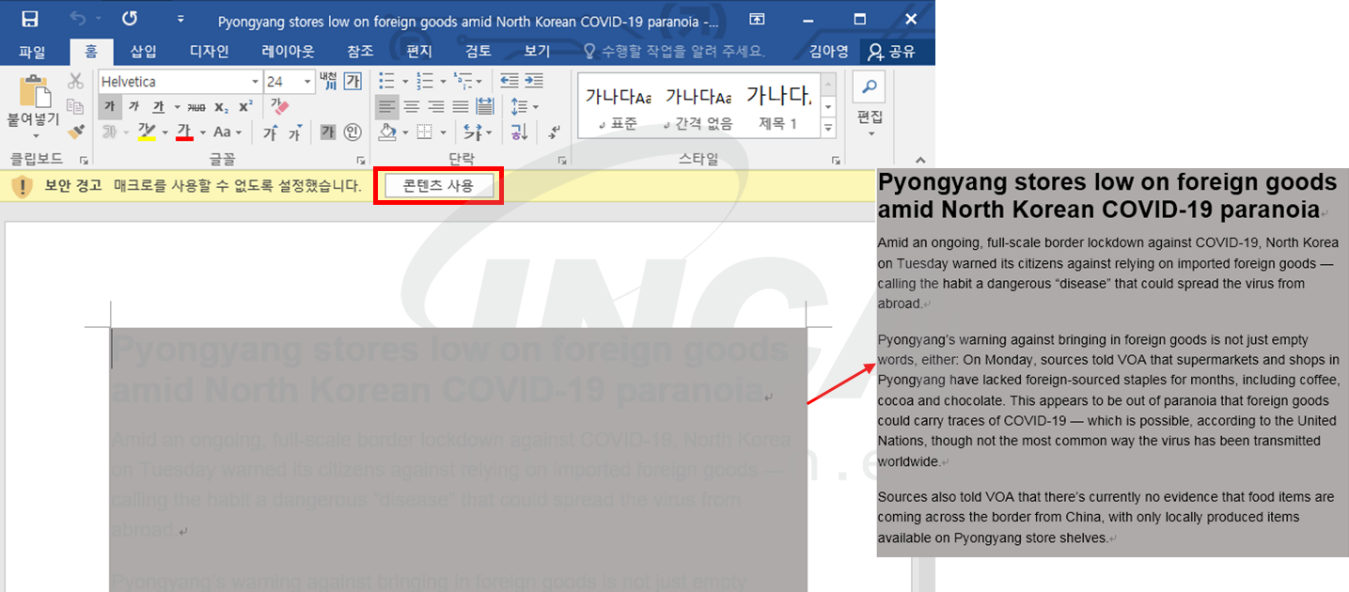This screenshot has width=1349, height=592.
Task: Click the Save icon in quick access toolbar
Action: pyautogui.click(x=30, y=19)
